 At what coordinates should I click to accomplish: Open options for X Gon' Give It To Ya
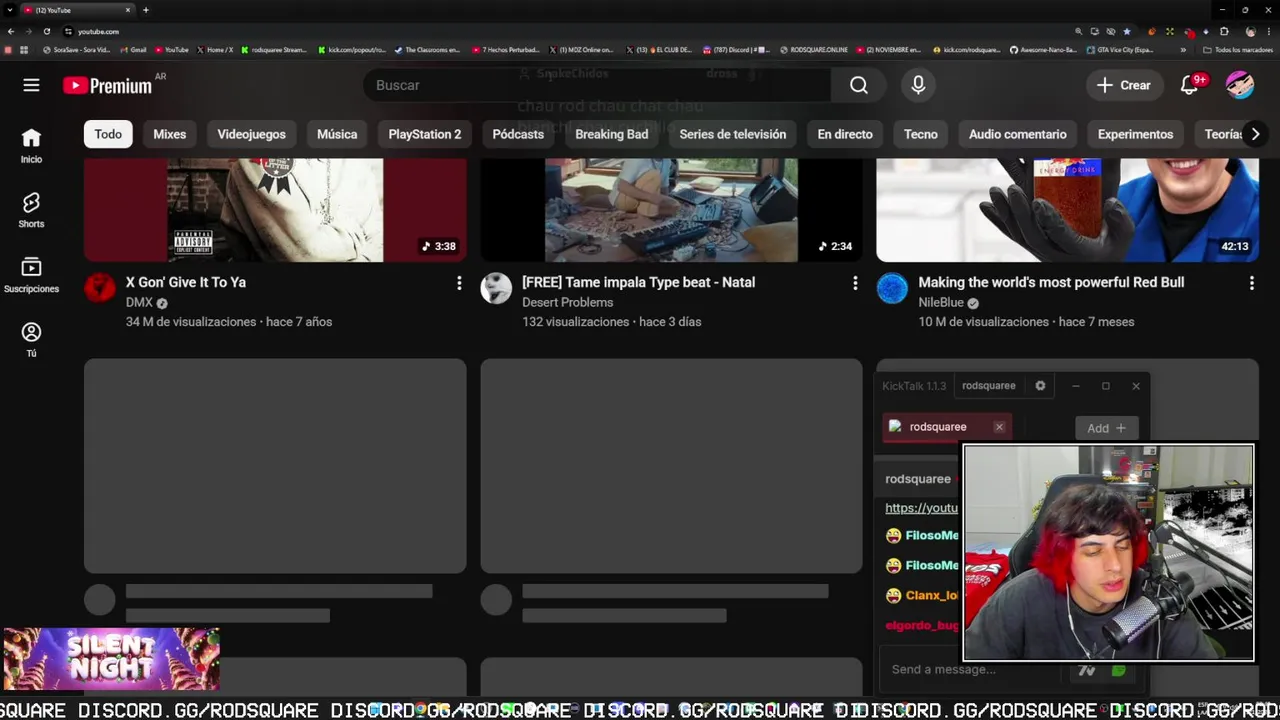pyautogui.click(x=459, y=284)
